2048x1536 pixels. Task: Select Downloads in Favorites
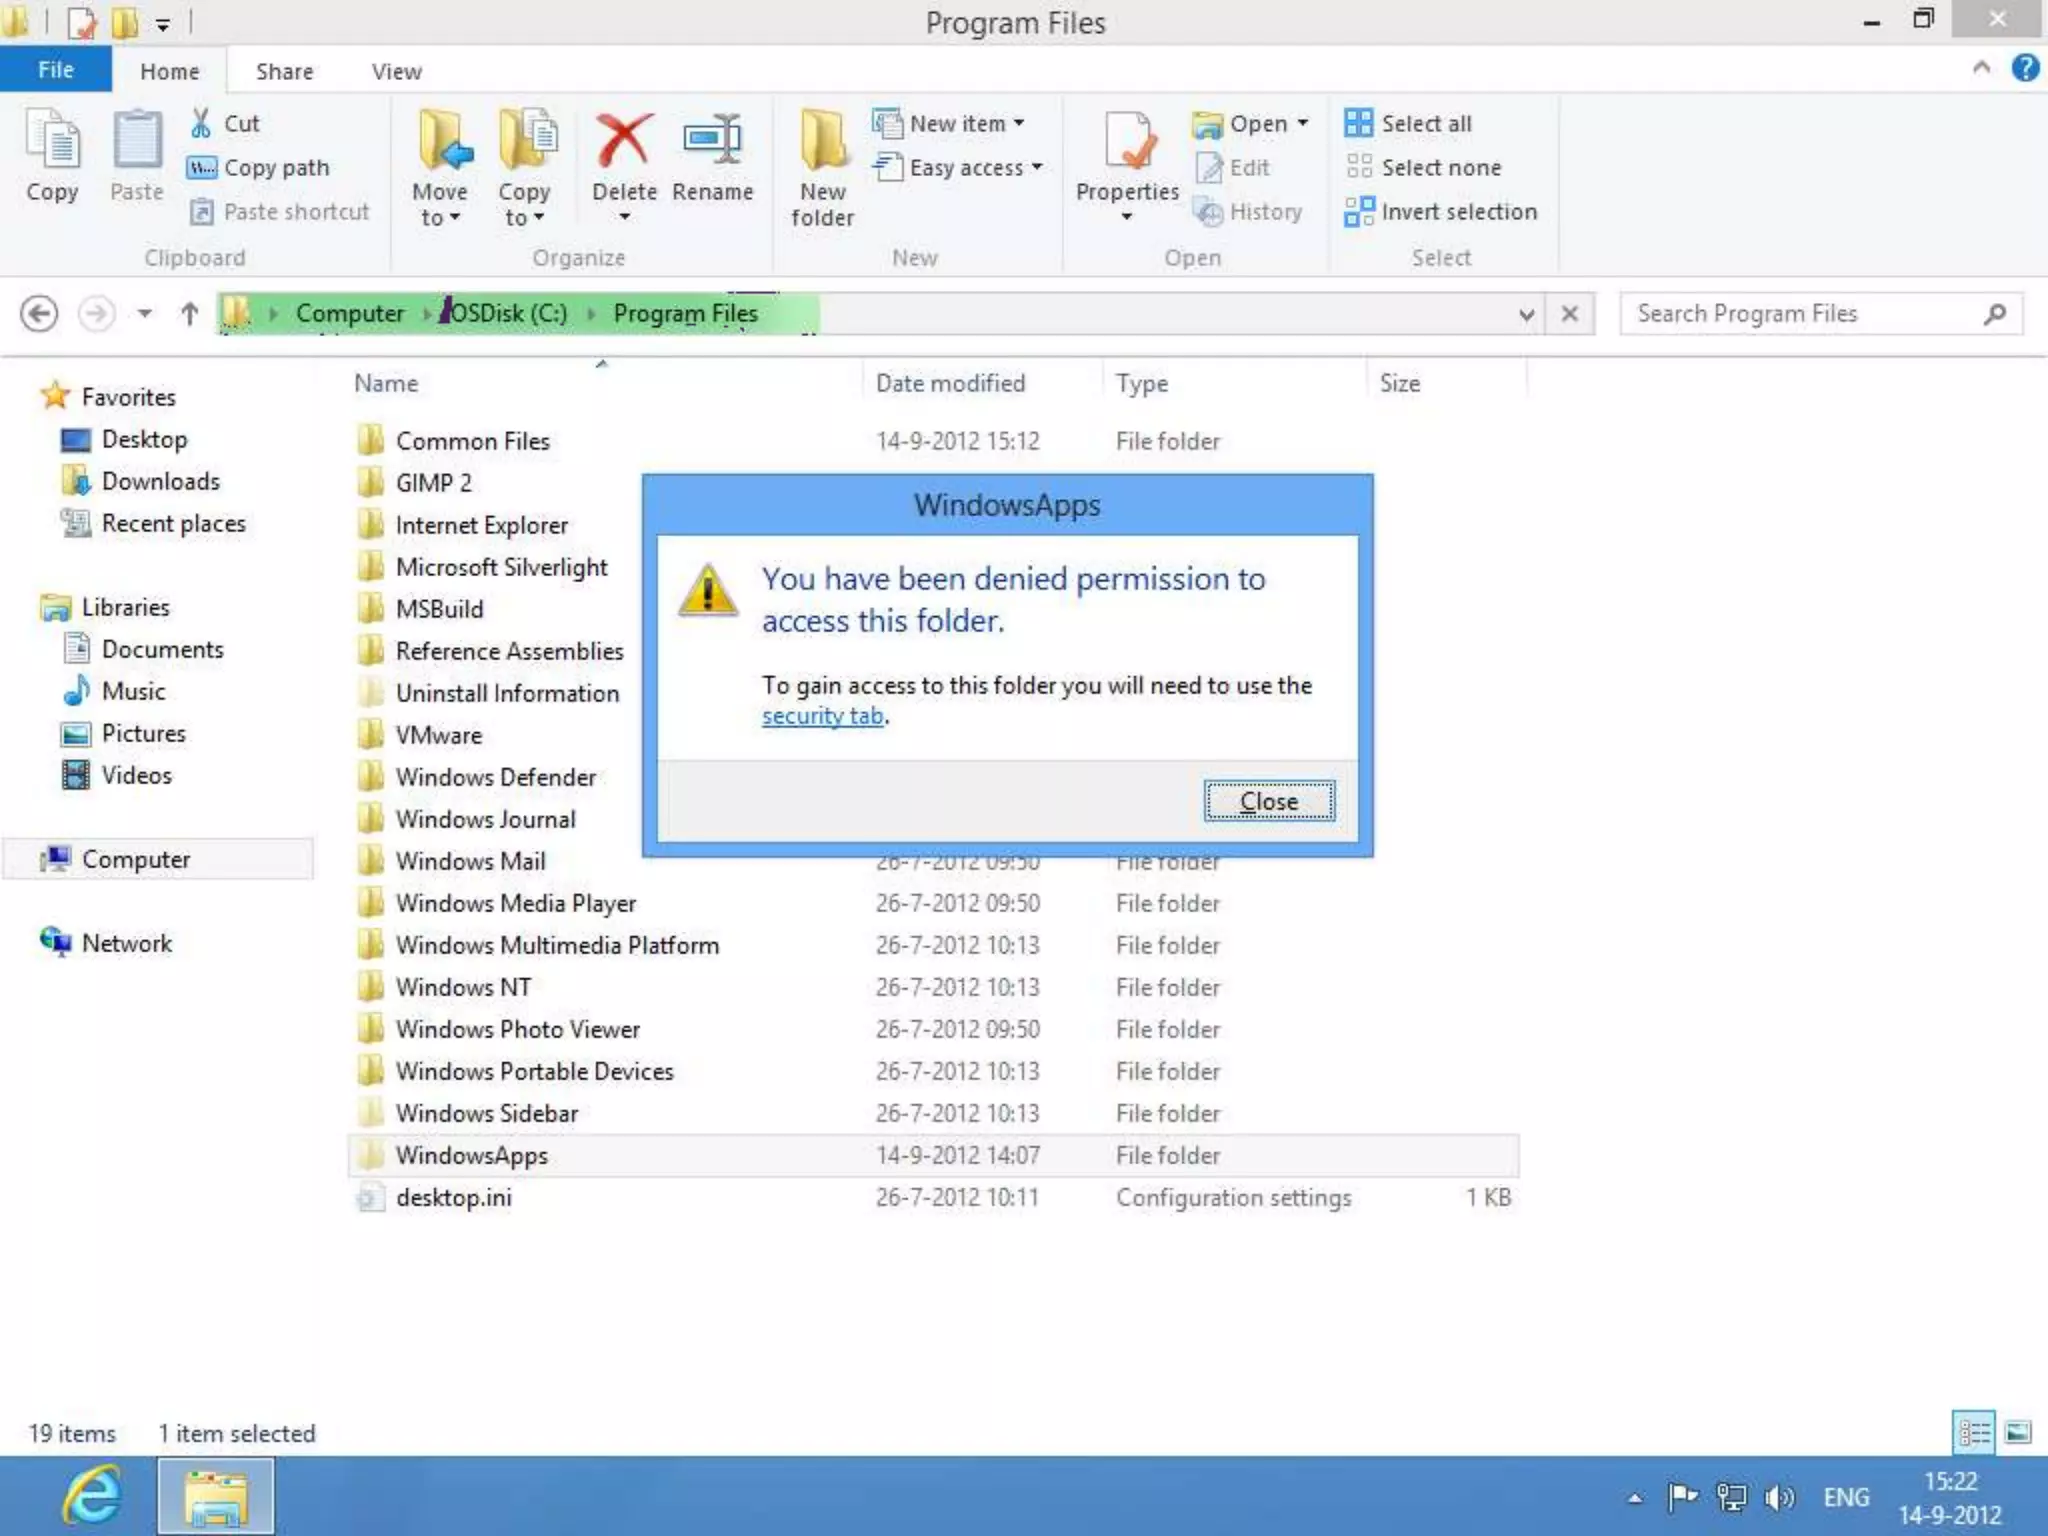point(140,481)
